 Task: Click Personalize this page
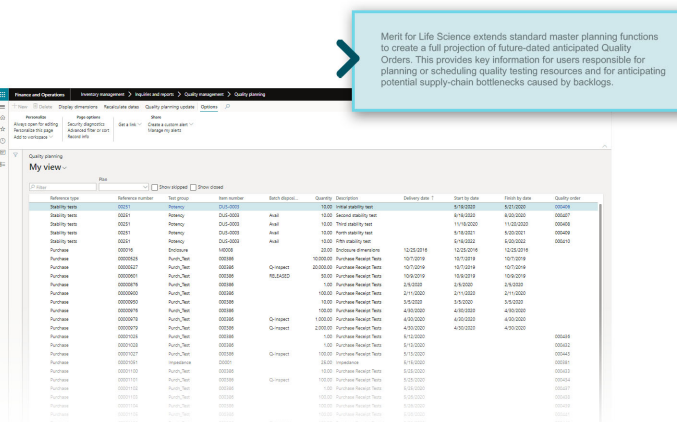point(33,130)
